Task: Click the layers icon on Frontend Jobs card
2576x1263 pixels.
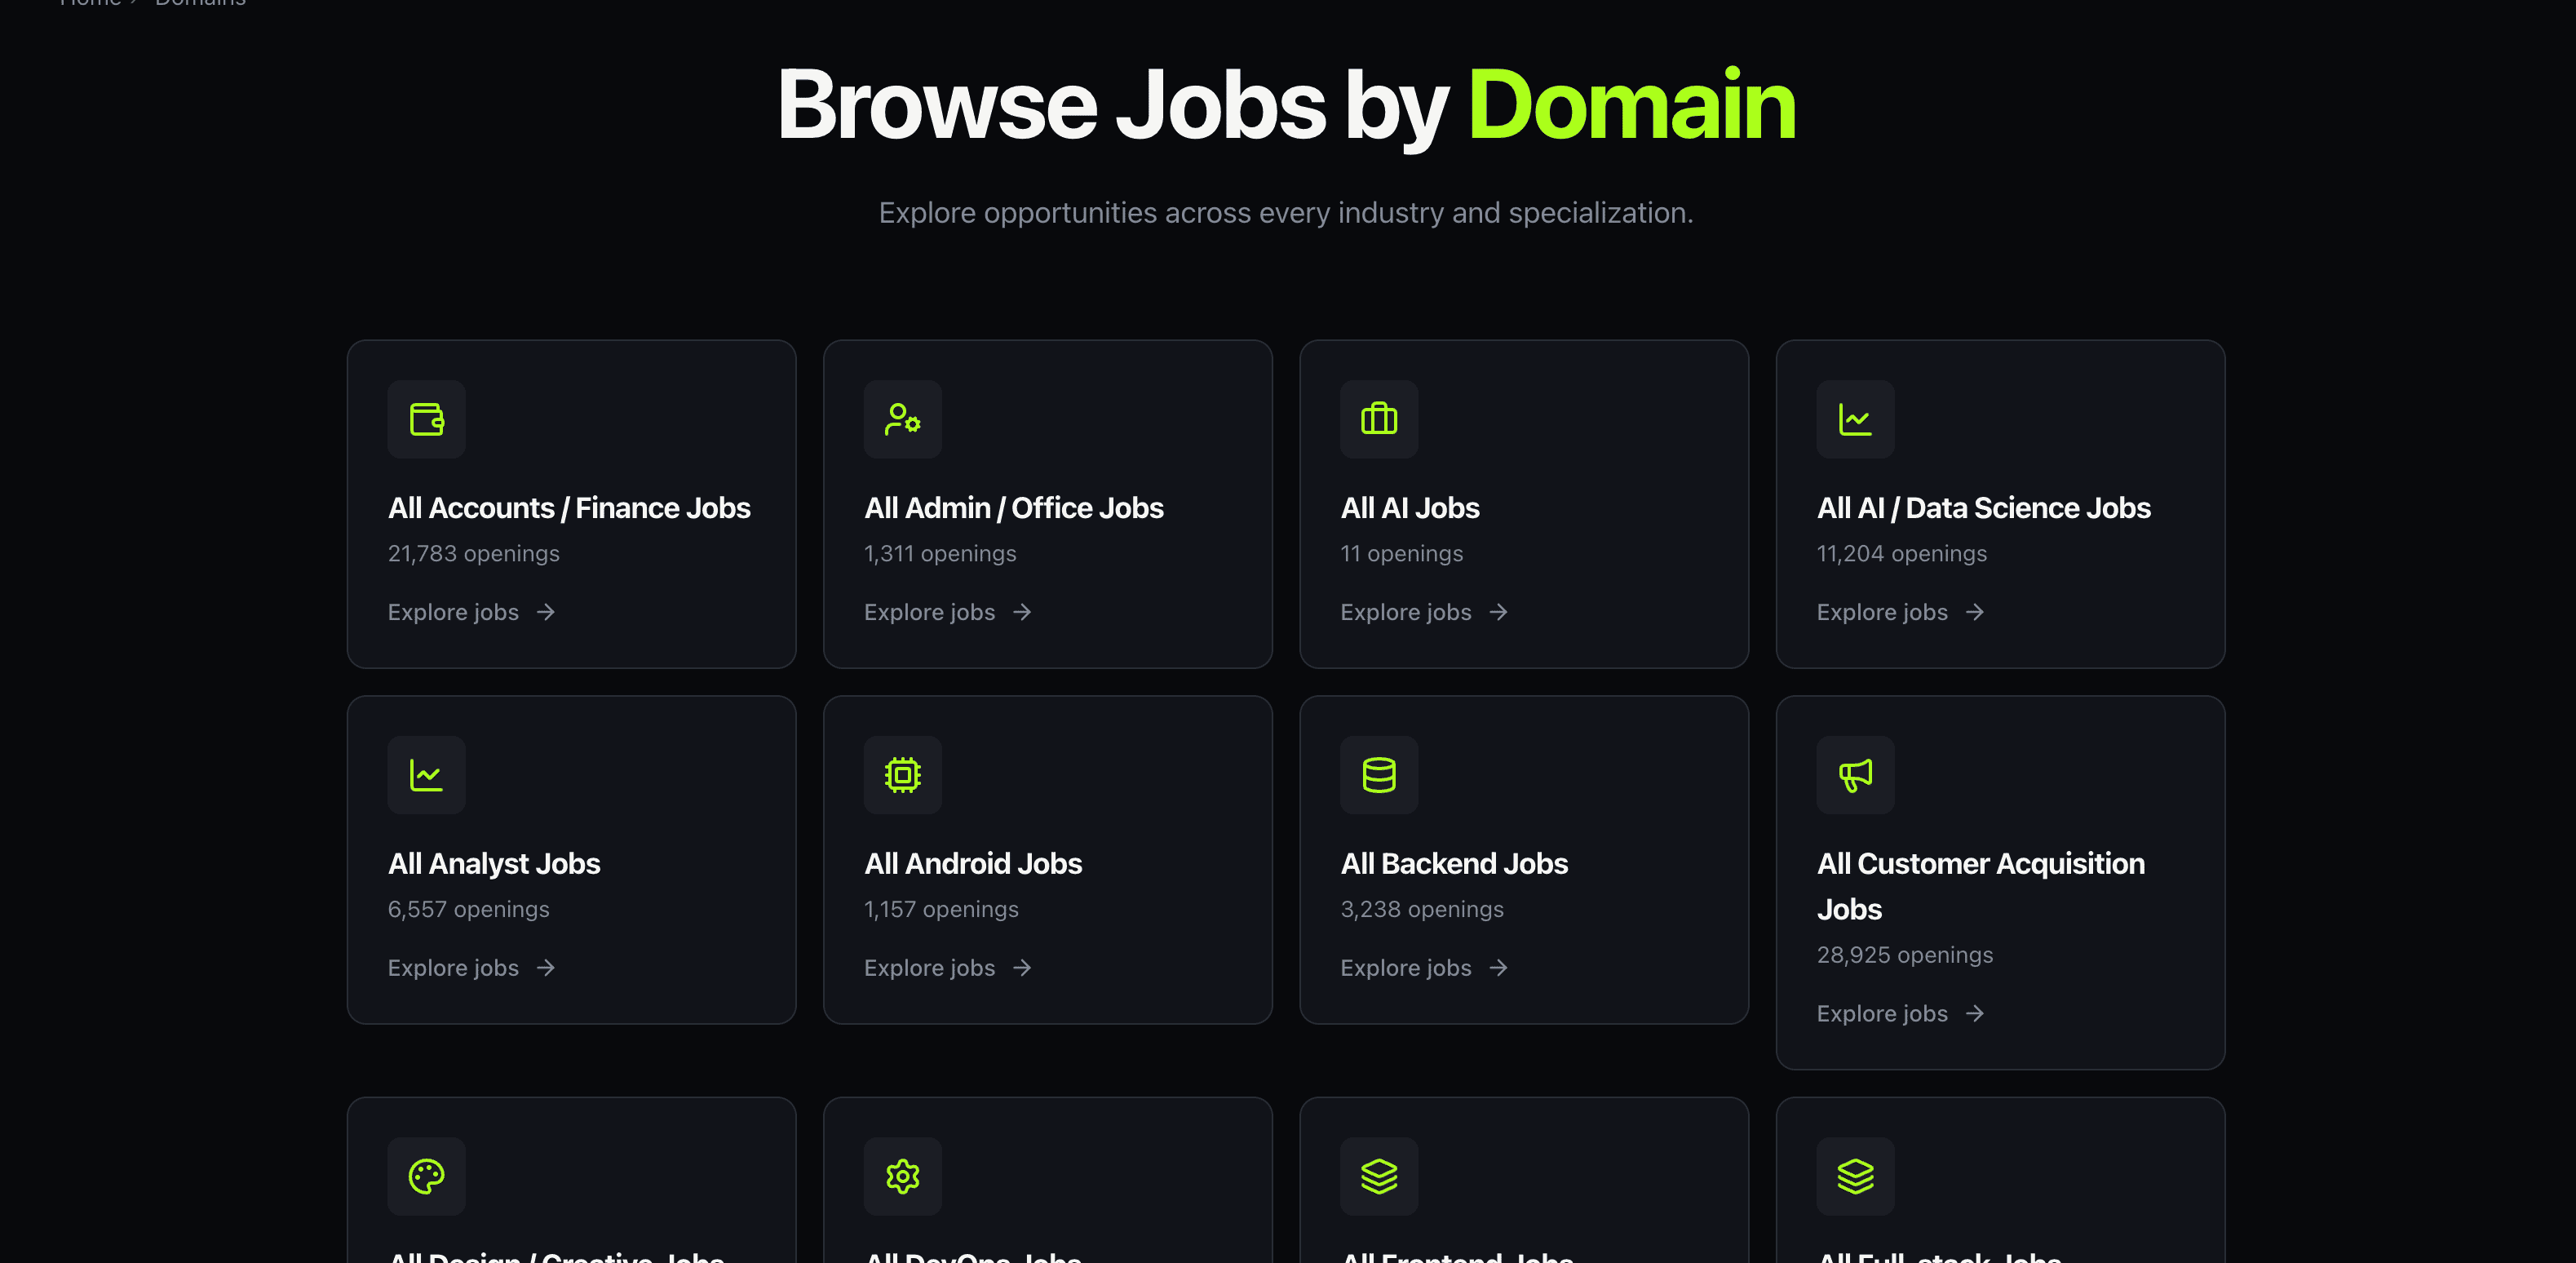Action: [x=1379, y=1176]
